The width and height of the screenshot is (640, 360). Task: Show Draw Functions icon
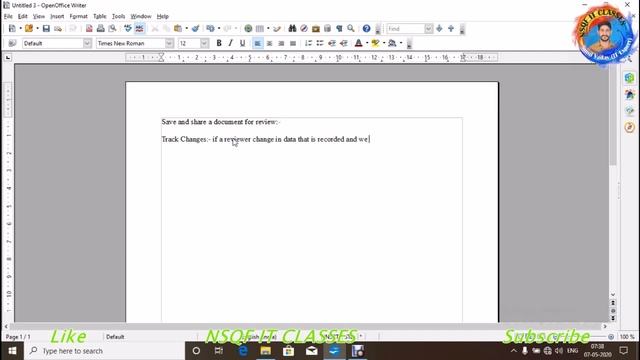[277, 29]
